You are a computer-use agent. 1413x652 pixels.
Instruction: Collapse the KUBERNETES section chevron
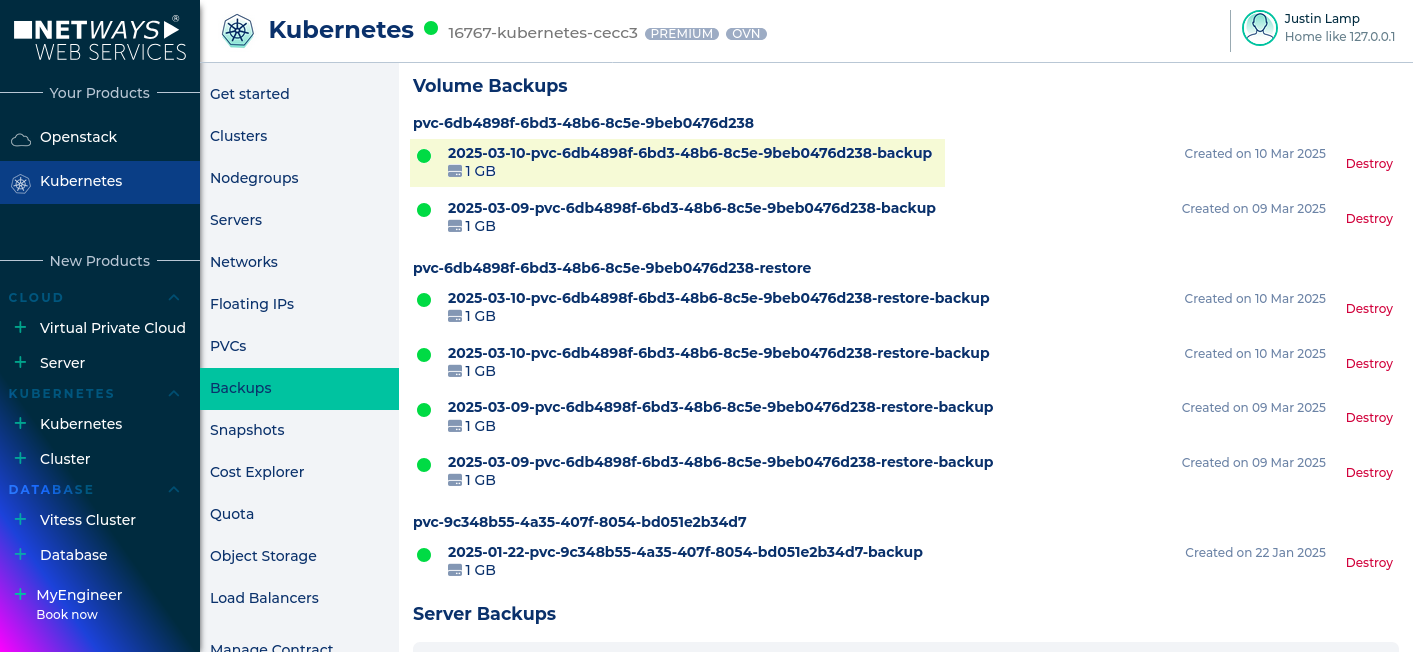coord(174,393)
